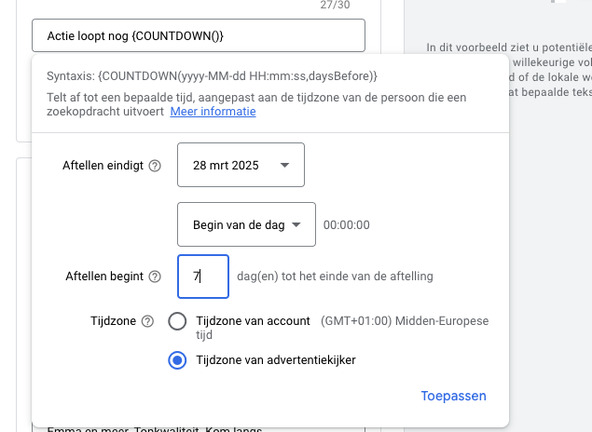Viewport: 592px width, 432px height.
Task: Click the Aftellen eindigt label
Action: 103,165
